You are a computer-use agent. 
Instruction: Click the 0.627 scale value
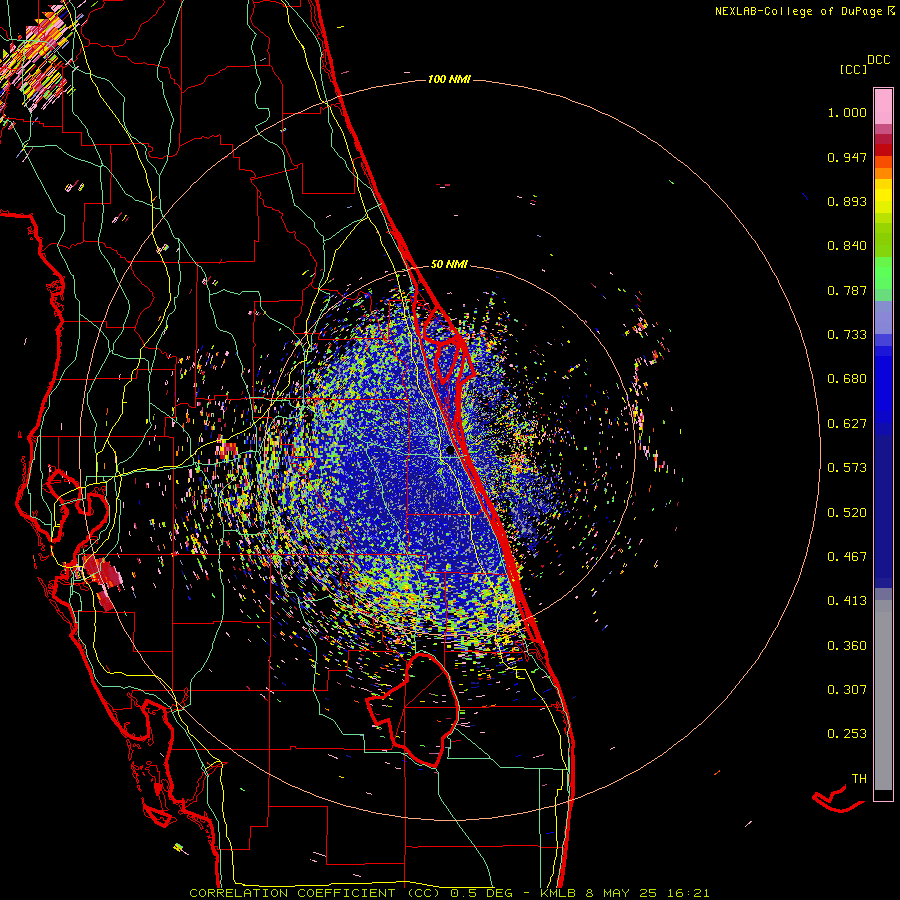(847, 424)
